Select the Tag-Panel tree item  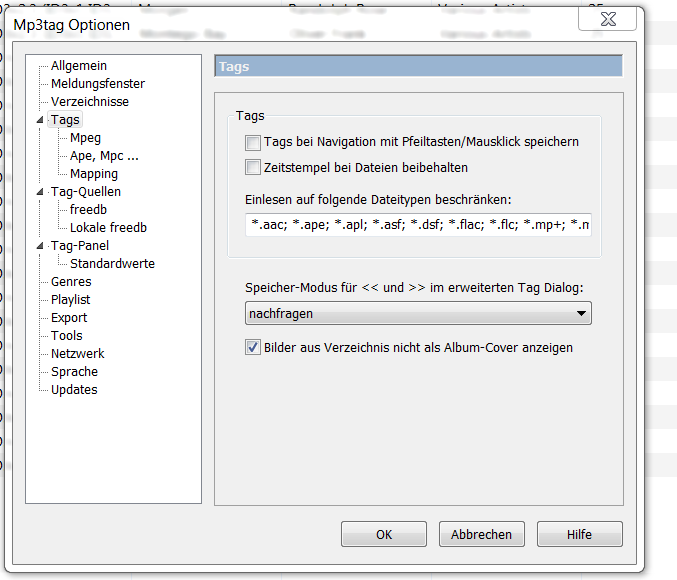tap(80, 246)
